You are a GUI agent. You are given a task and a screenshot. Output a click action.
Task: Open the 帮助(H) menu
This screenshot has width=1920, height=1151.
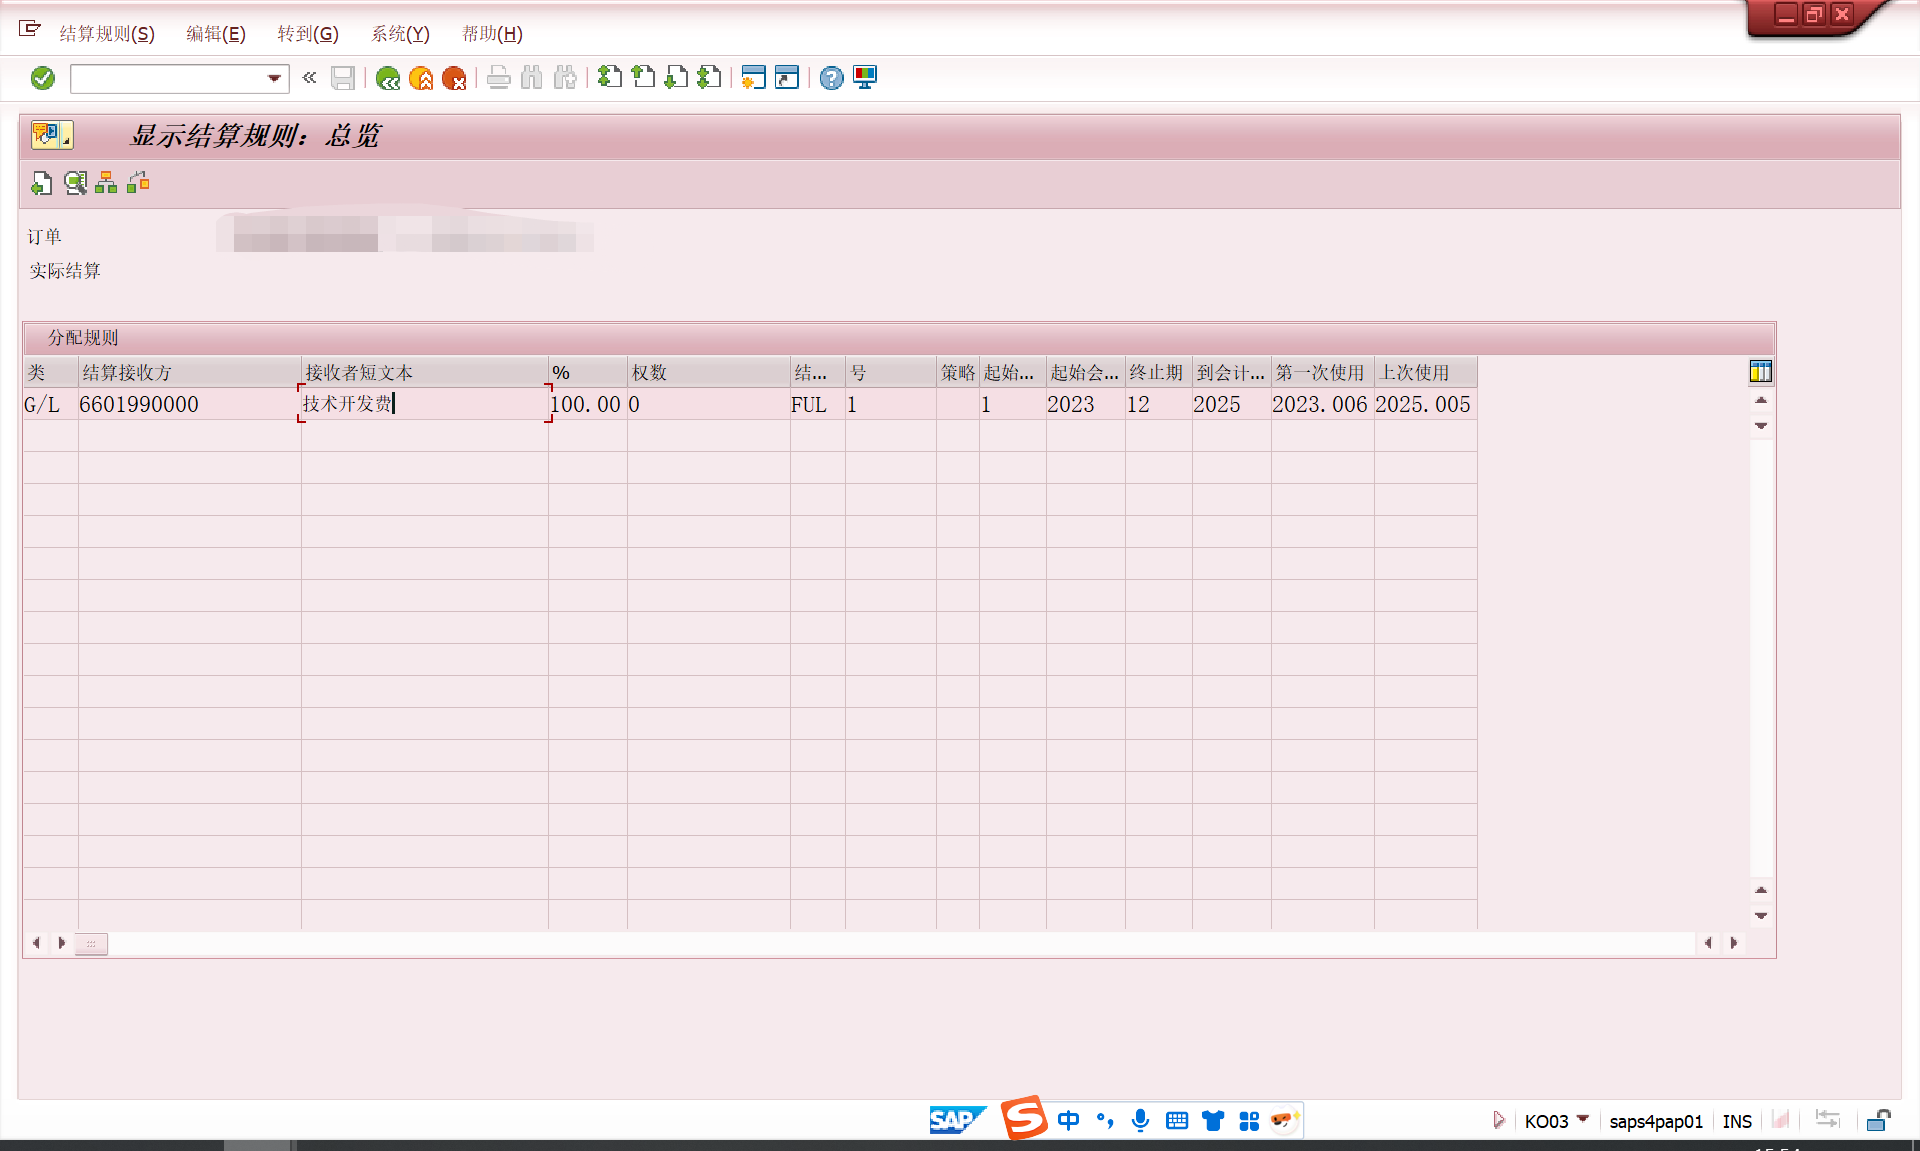(x=492, y=34)
